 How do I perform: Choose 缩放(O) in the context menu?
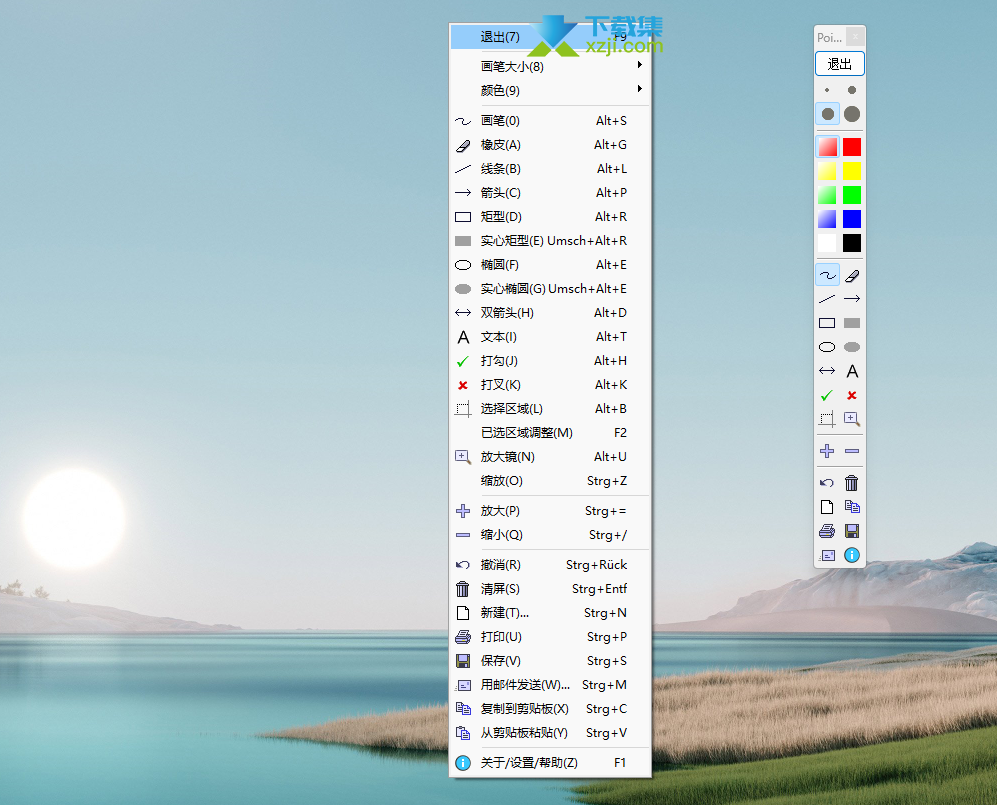(550, 481)
